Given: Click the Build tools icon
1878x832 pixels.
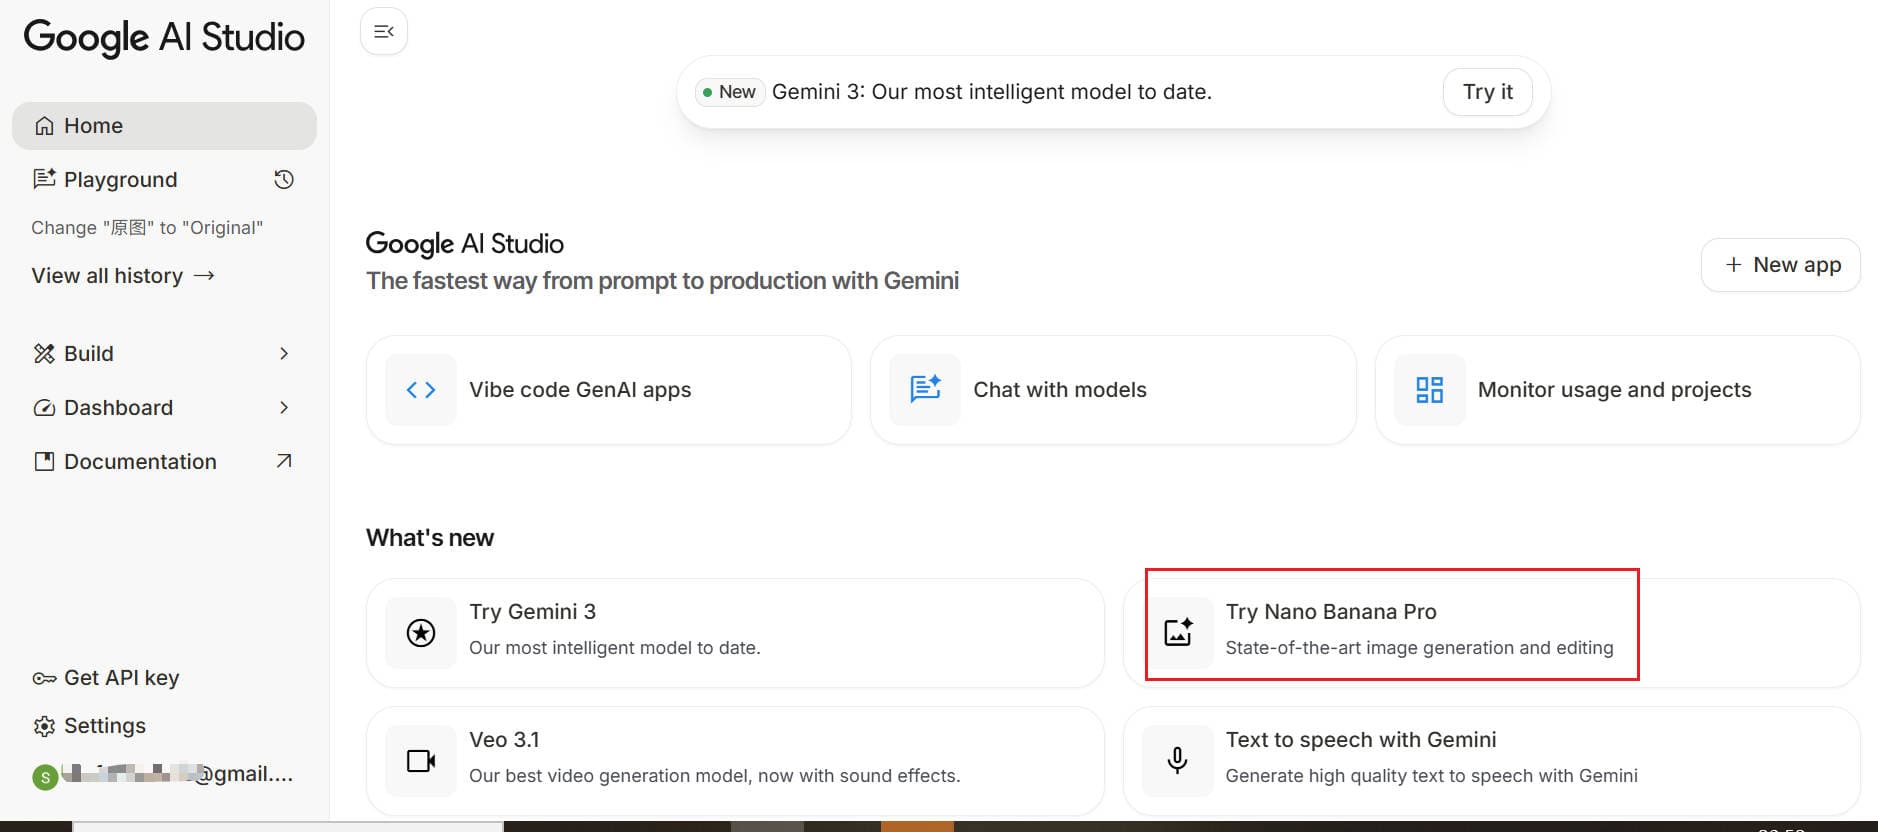Looking at the screenshot, I should click(x=44, y=354).
